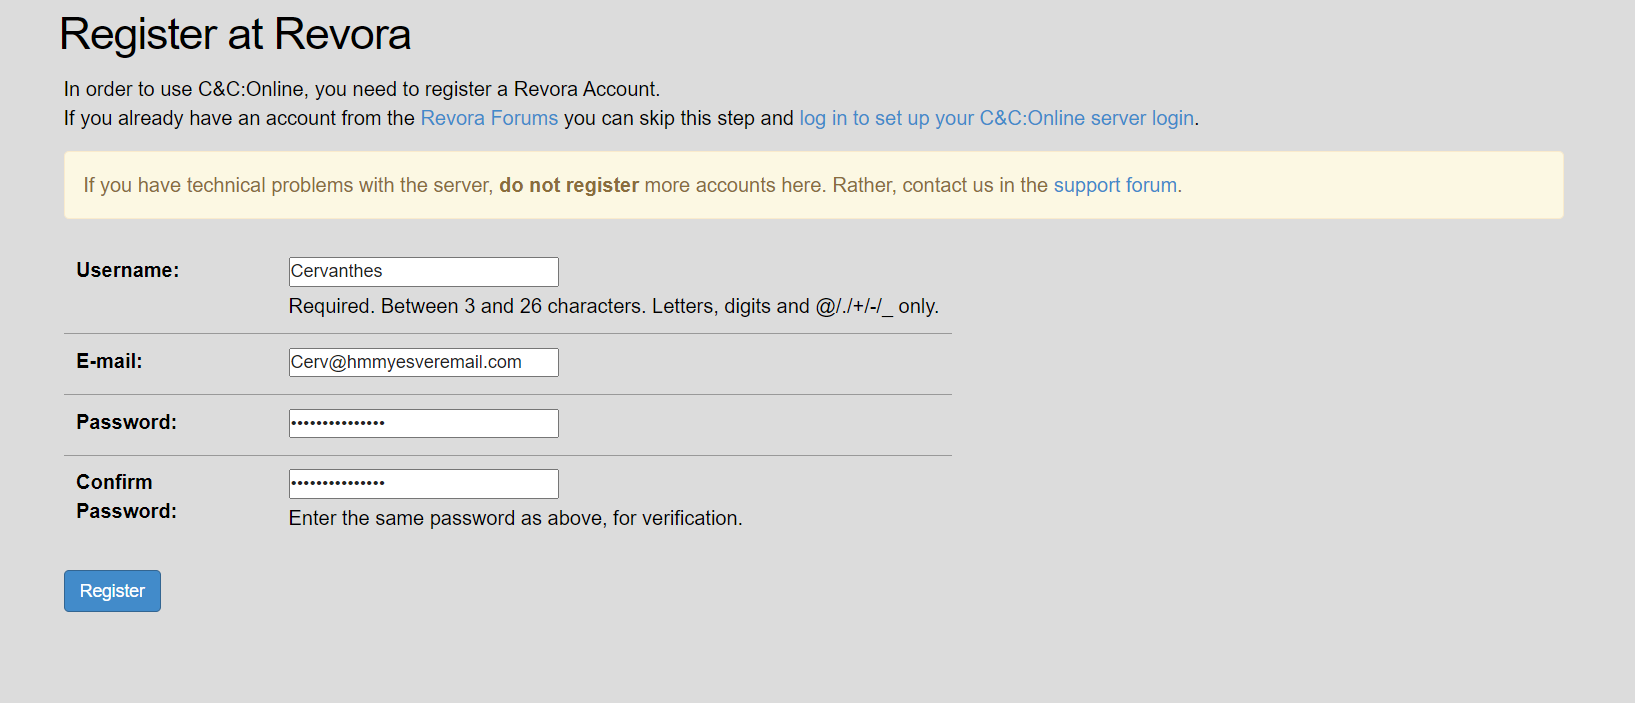Click the 'you can skip this step' text
This screenshot has height=703, width=1635.
(x=678, y=118)
